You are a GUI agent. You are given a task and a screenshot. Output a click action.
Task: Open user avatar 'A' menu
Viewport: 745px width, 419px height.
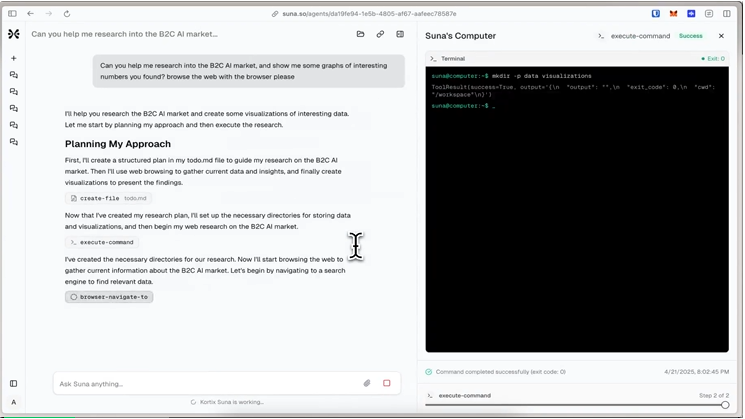(14, 402)
